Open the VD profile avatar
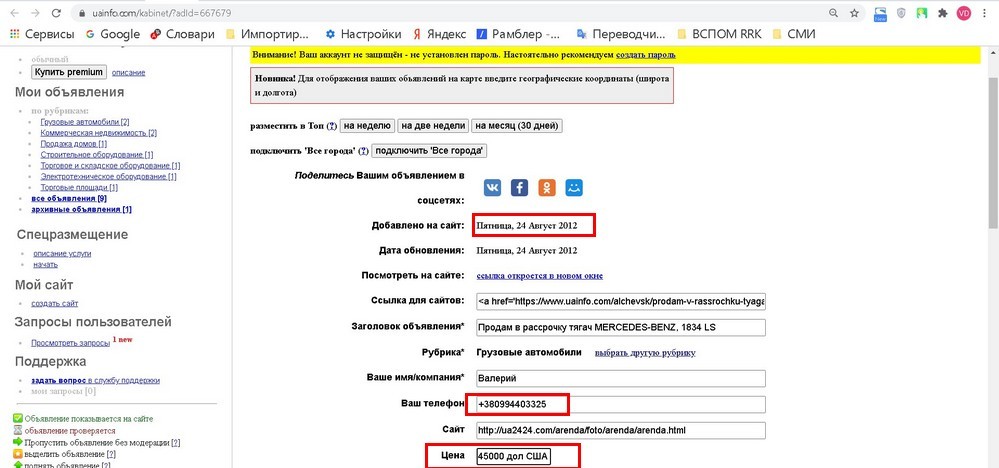 964,13
